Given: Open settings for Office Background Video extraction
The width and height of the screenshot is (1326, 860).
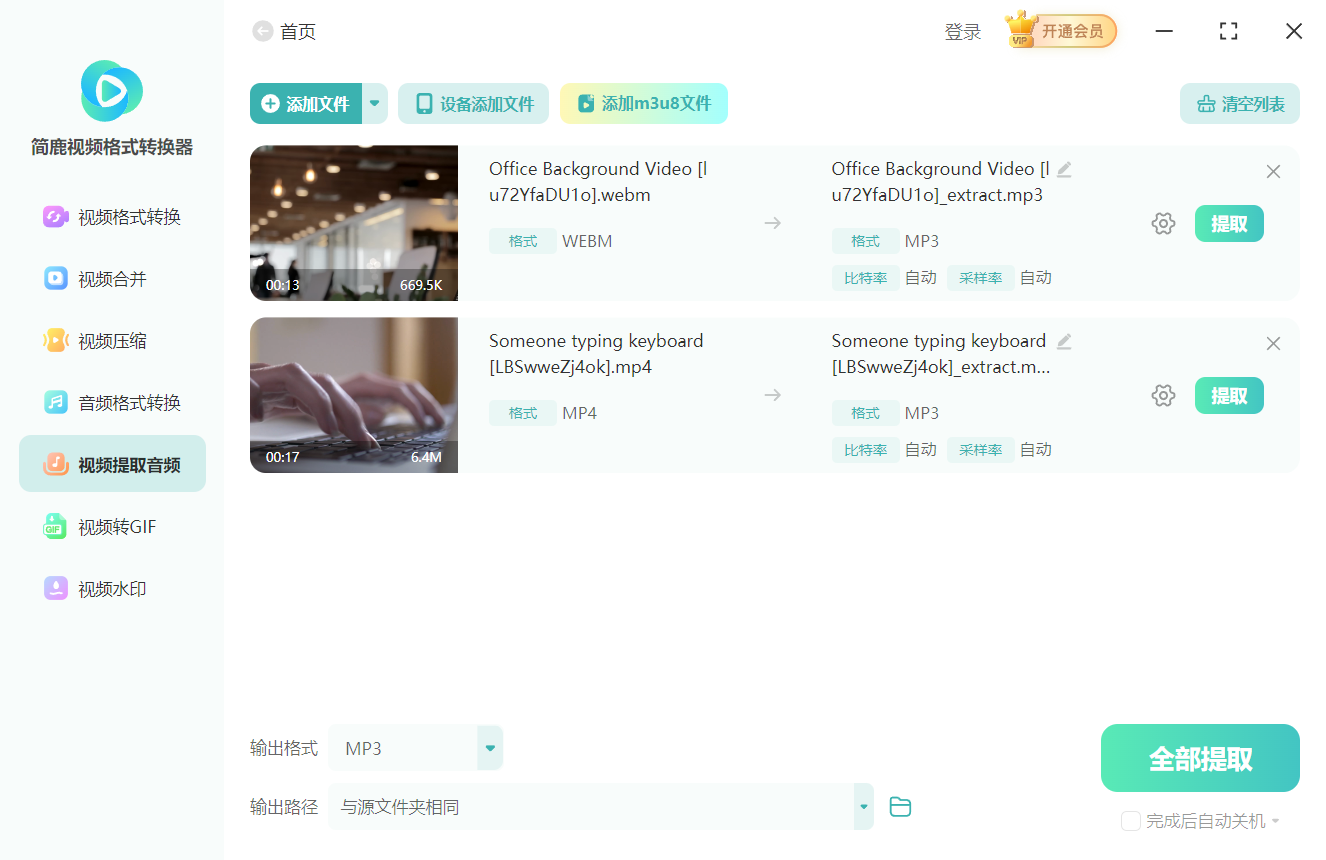Looking at the screenshot, I should [x=1163, y=223].
